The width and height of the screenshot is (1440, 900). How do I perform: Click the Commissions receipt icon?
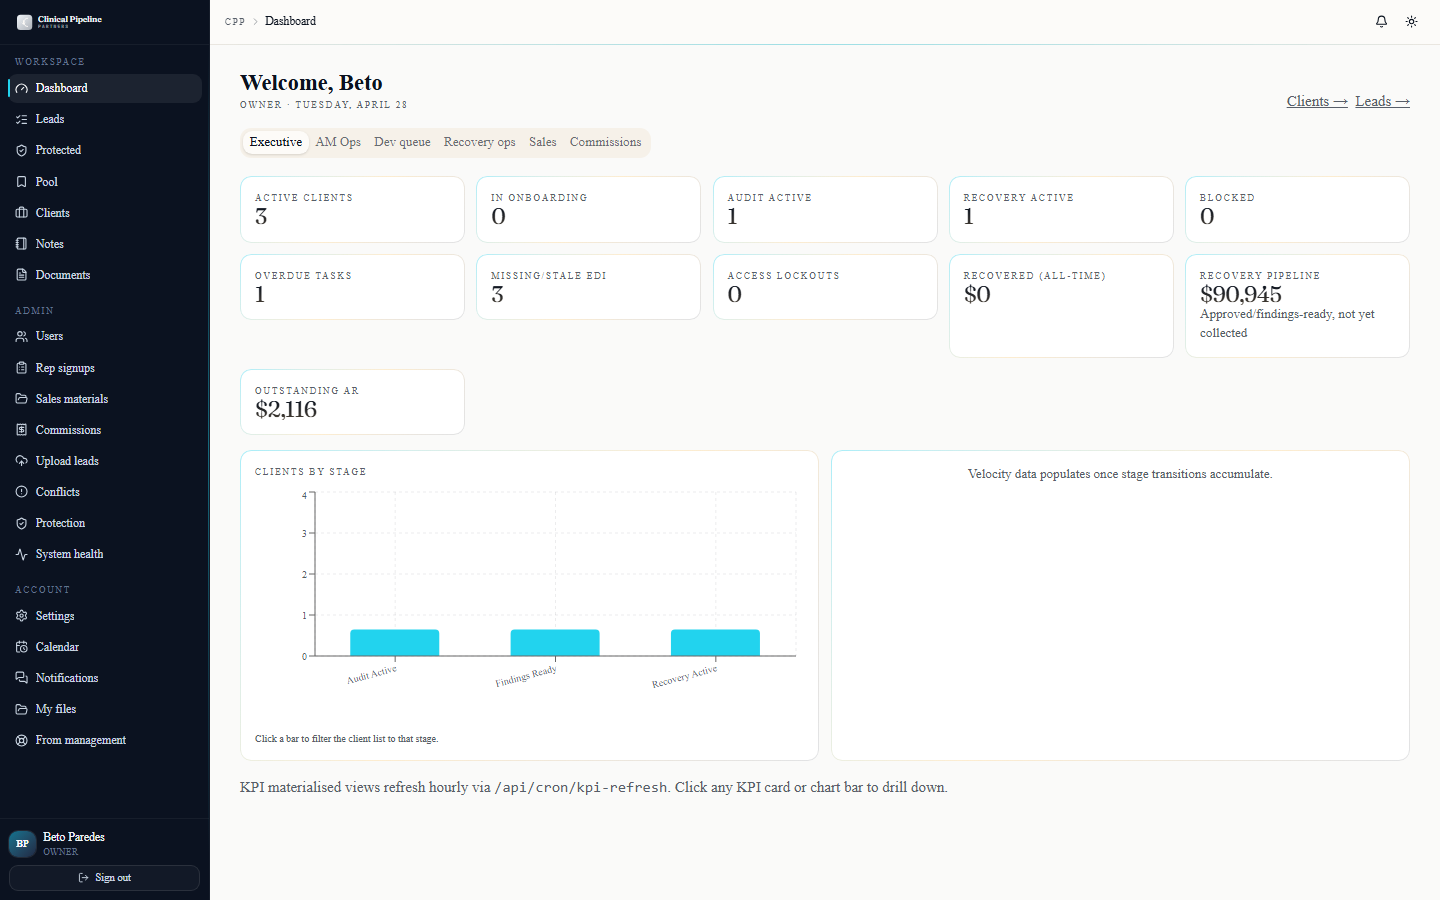(x=22, y=430)
